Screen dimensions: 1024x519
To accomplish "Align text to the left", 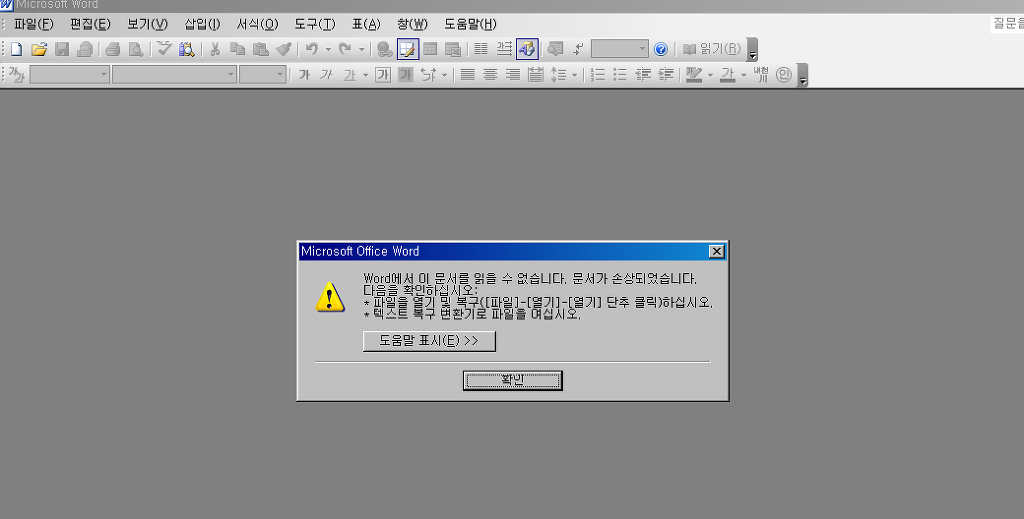I will pos(468,75).
